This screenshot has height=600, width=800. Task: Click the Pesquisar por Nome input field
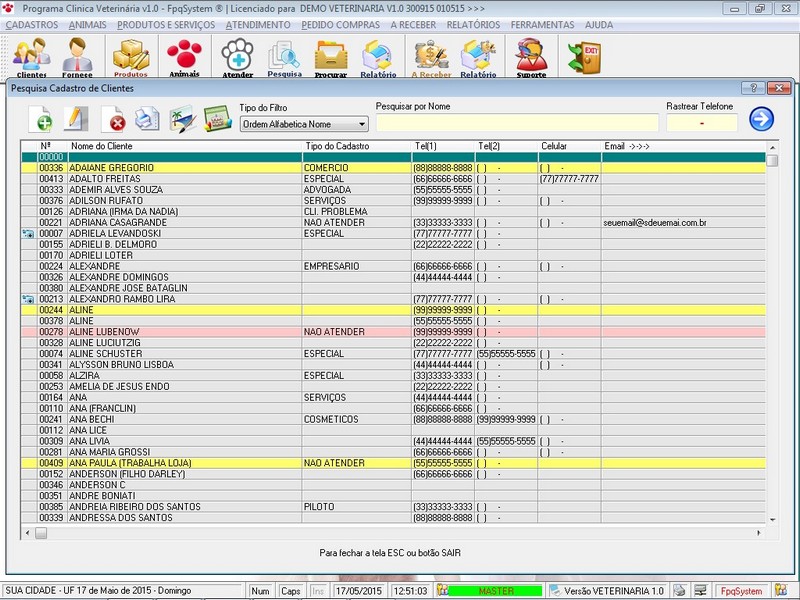517,123
